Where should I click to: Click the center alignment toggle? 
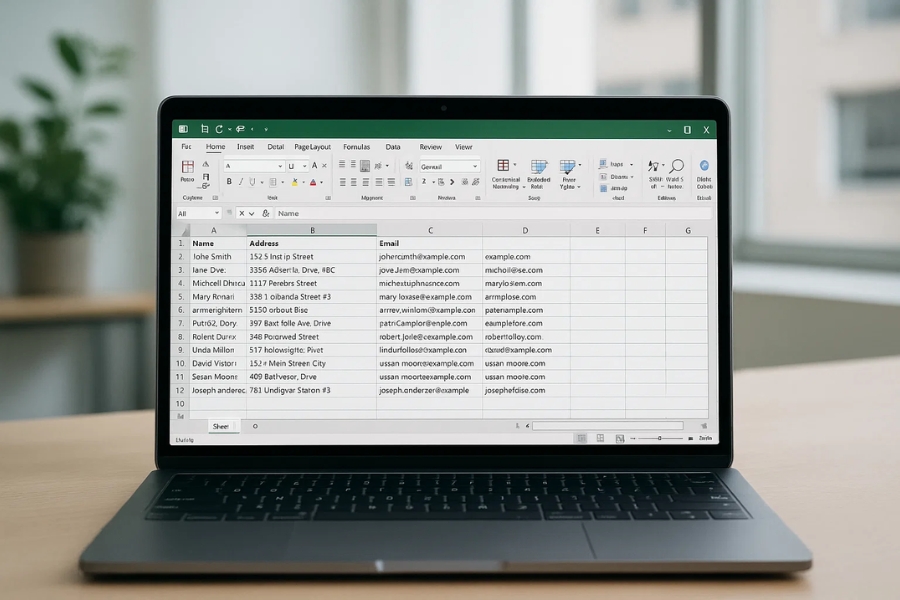click(353, 182)
